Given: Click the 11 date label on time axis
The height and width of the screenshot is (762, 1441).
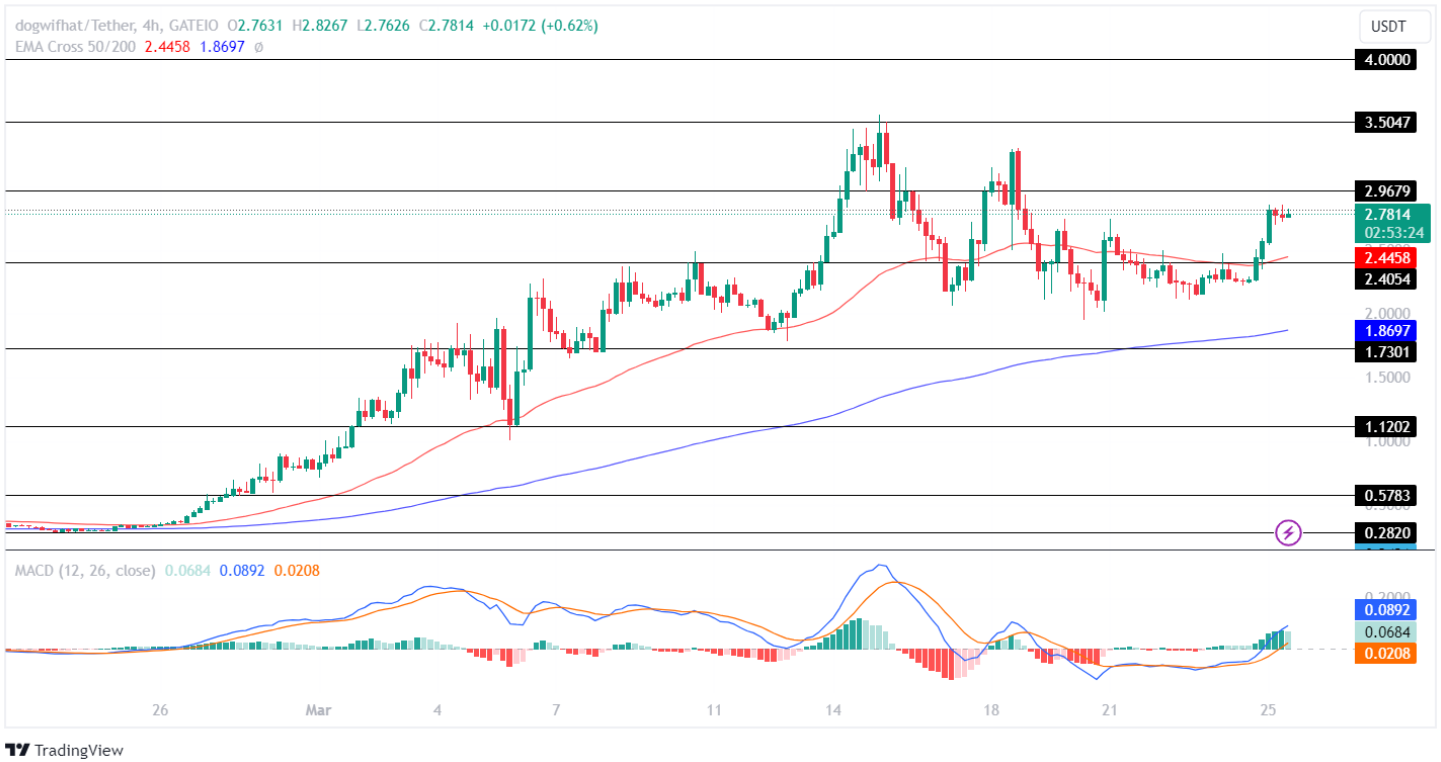Looking at the screenshot, I should coord(713,710).
